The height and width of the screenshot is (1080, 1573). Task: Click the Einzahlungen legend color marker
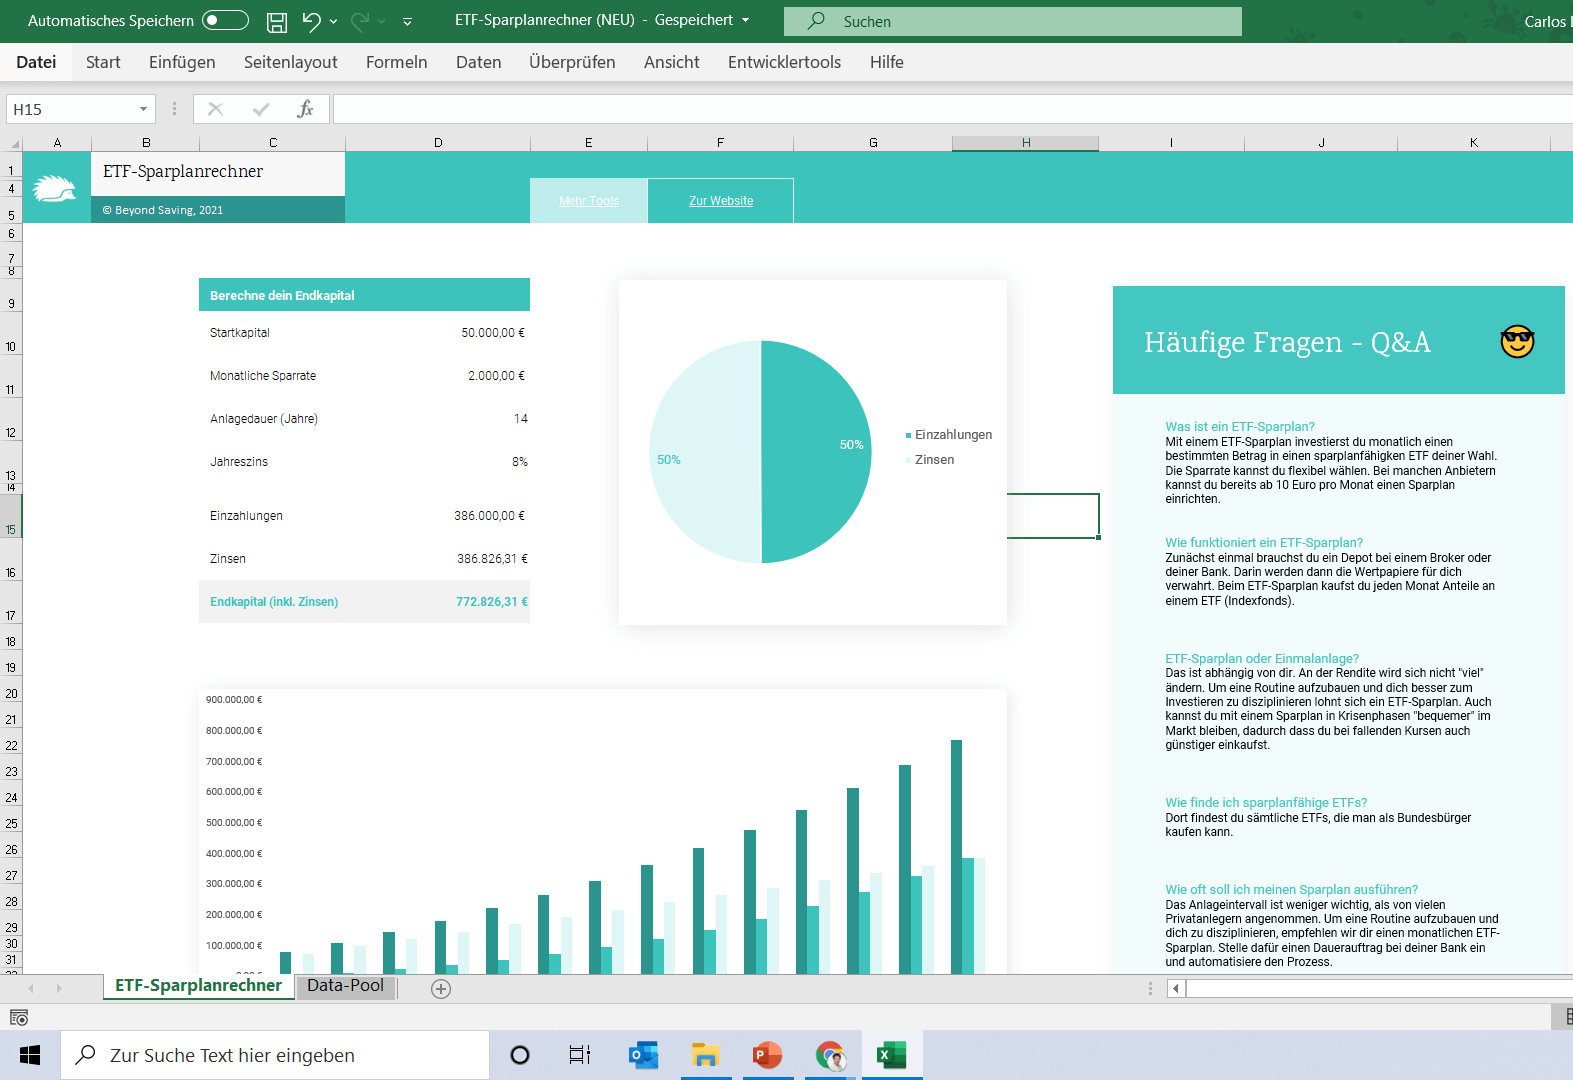908,435
